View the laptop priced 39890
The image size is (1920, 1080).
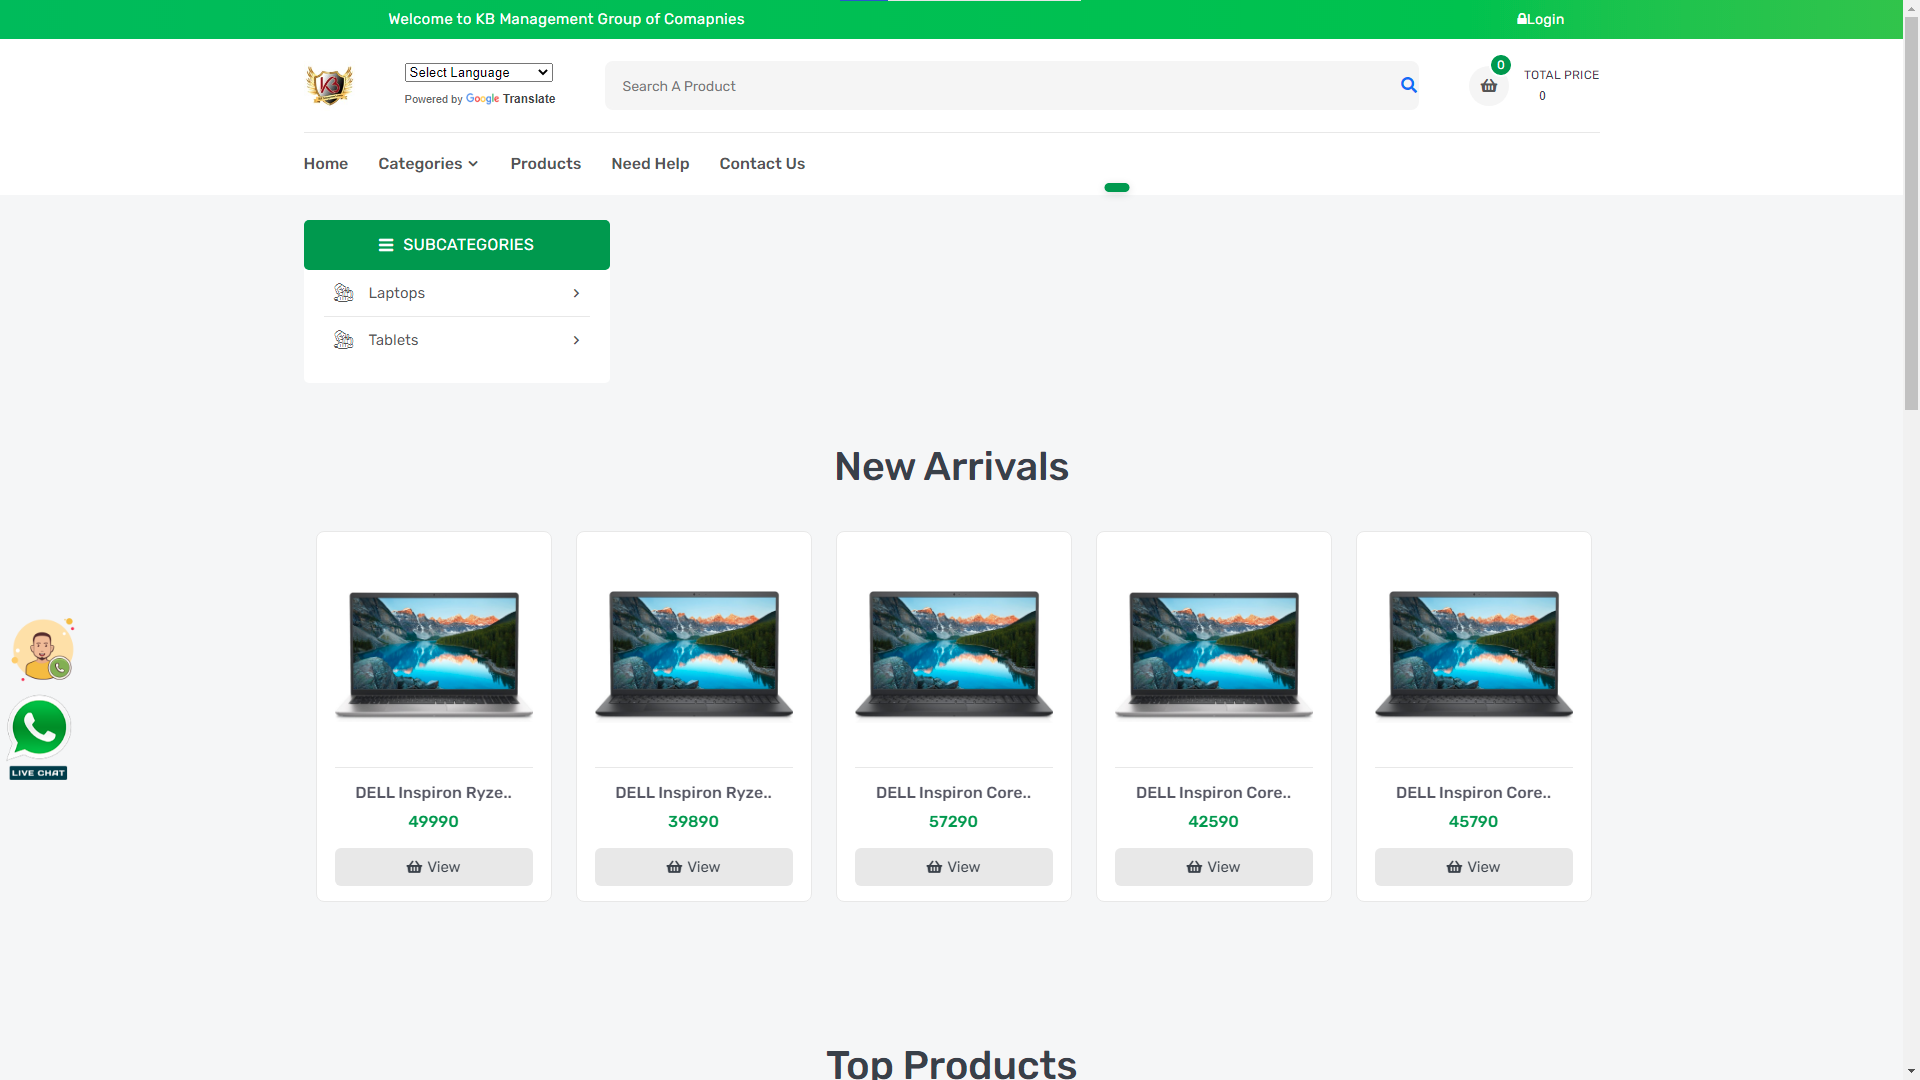(x=694, y=867)
